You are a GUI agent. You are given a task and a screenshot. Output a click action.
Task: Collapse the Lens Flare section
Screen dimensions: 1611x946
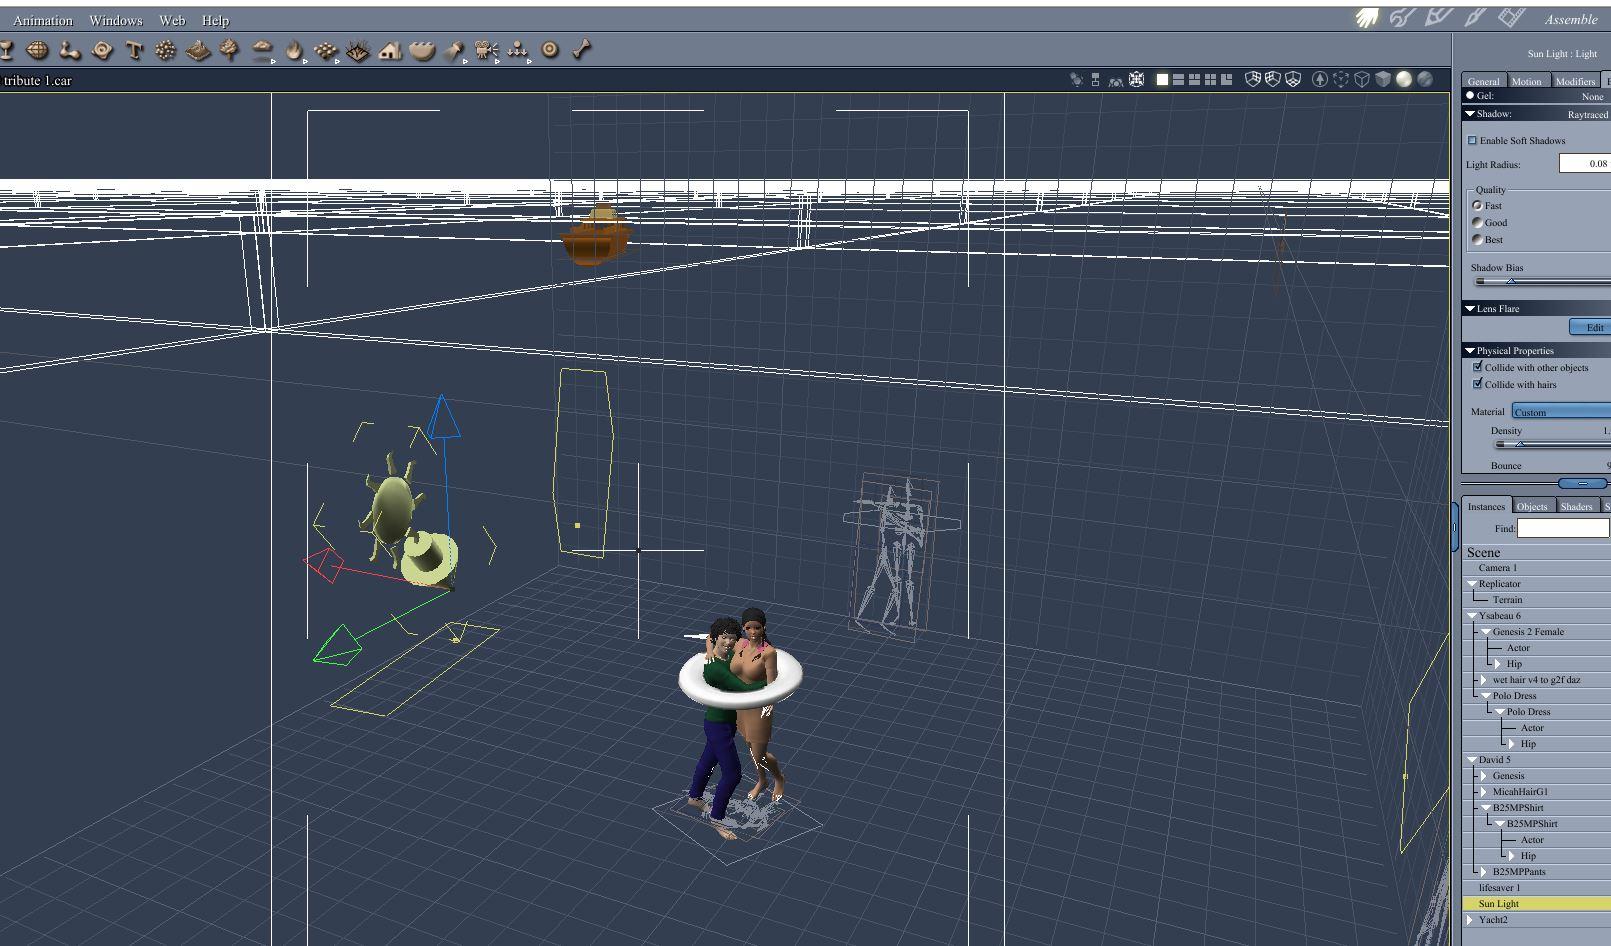[x=1470, y=309]
